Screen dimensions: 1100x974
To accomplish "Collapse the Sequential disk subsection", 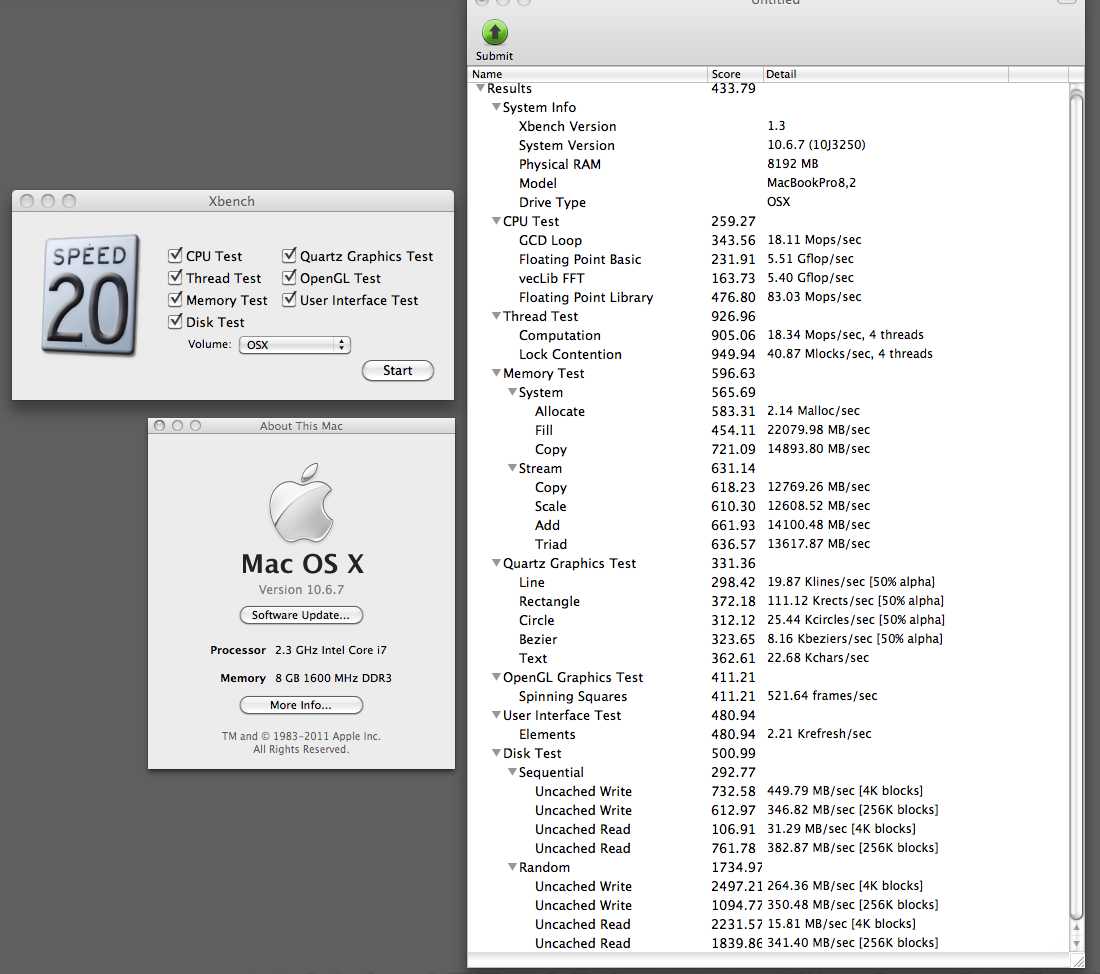I will (x=512, y=772).
